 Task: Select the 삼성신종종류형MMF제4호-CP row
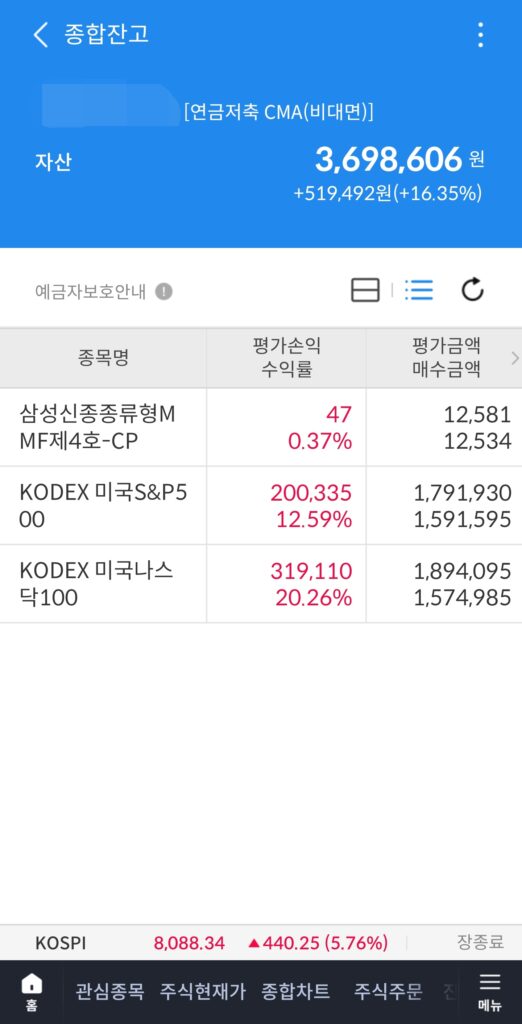pyautogui.click(x=261, y=427)
